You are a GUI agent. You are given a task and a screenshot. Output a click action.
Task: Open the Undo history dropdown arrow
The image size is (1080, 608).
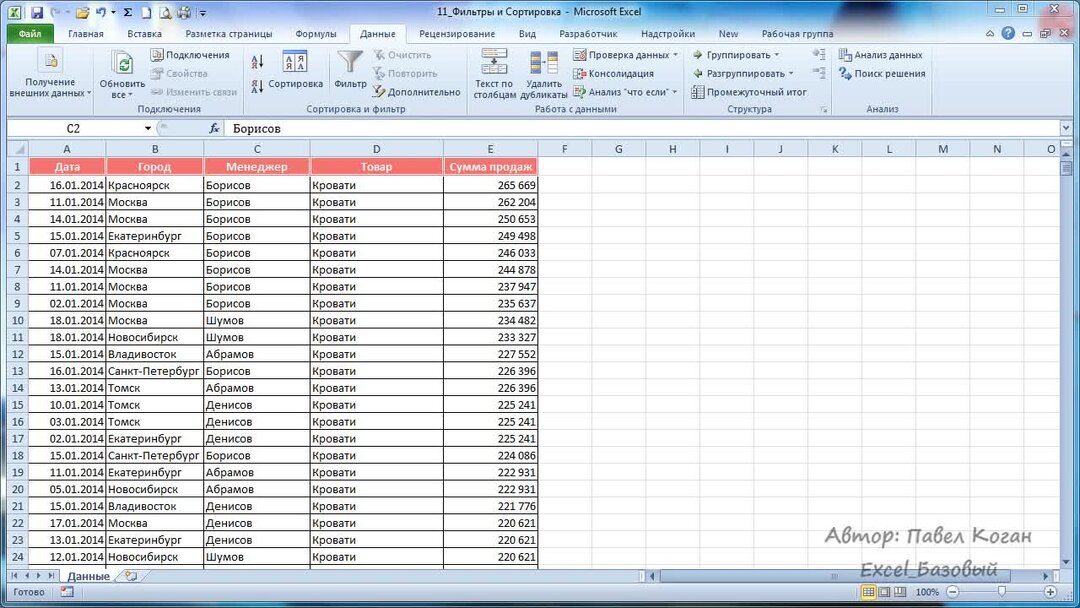point(113,12)
